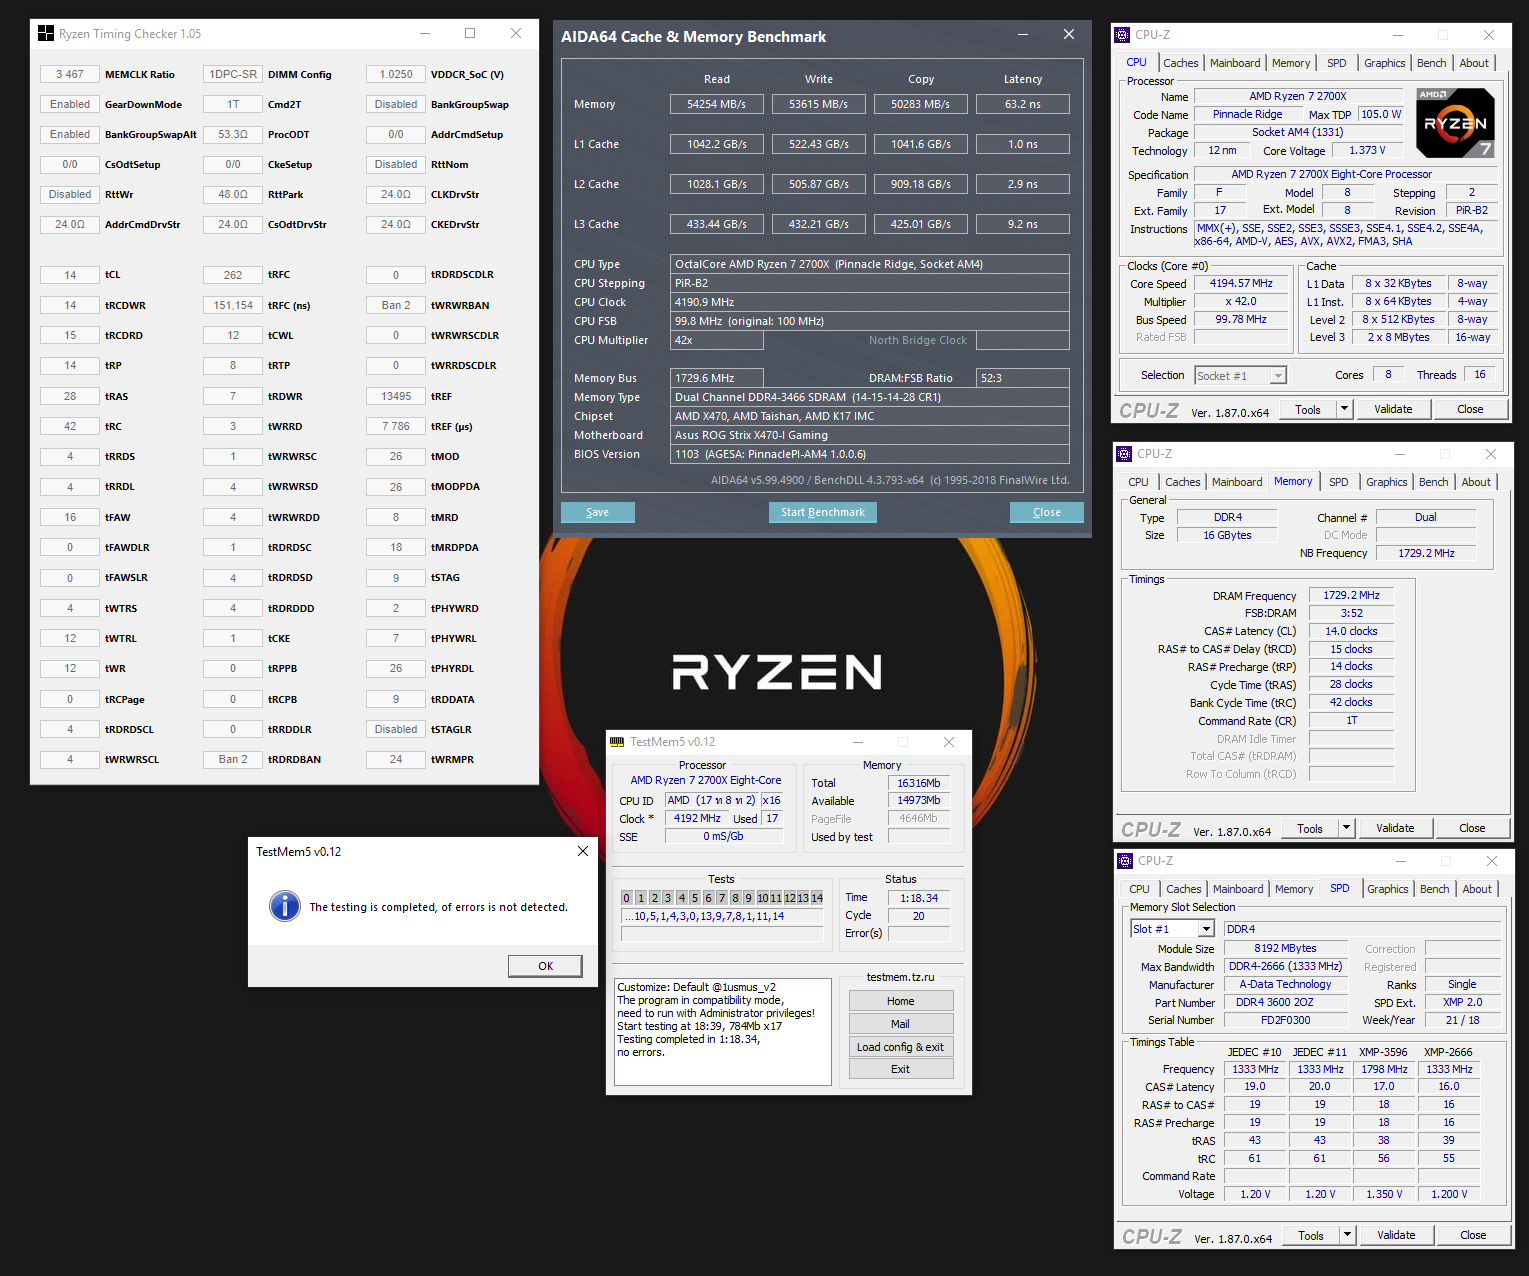Click Validate in the CPU-Z SPD window

(1395, 1235)
